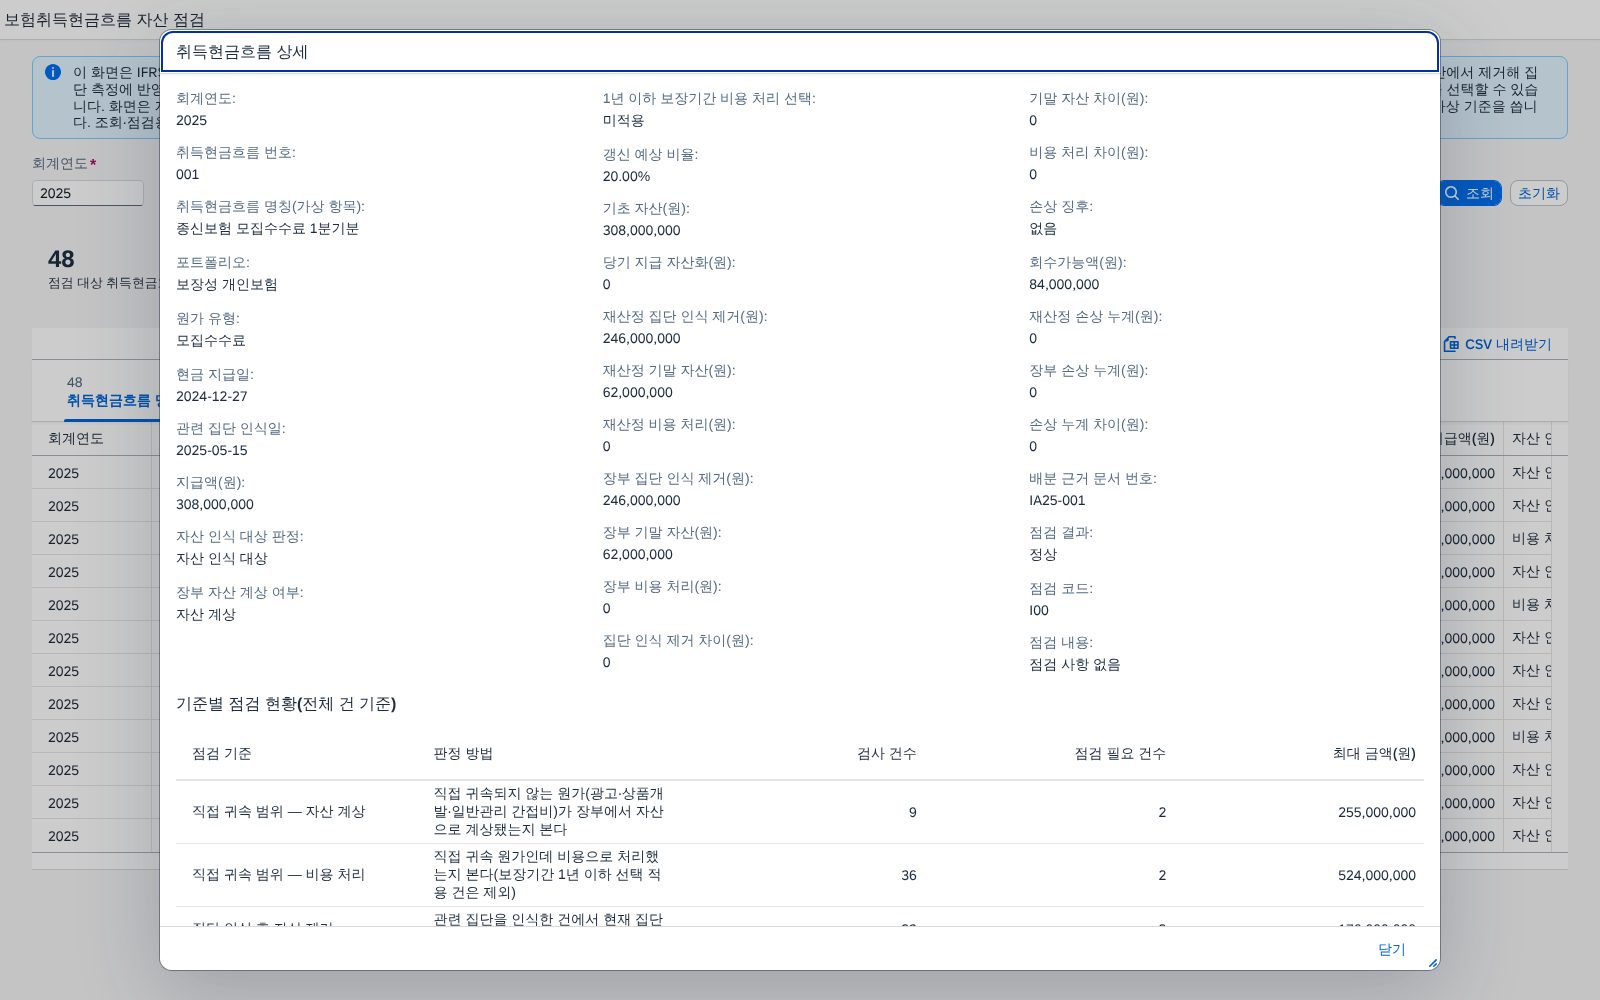
Task: Click the value 자산 인식 대상
Action: 222,558
